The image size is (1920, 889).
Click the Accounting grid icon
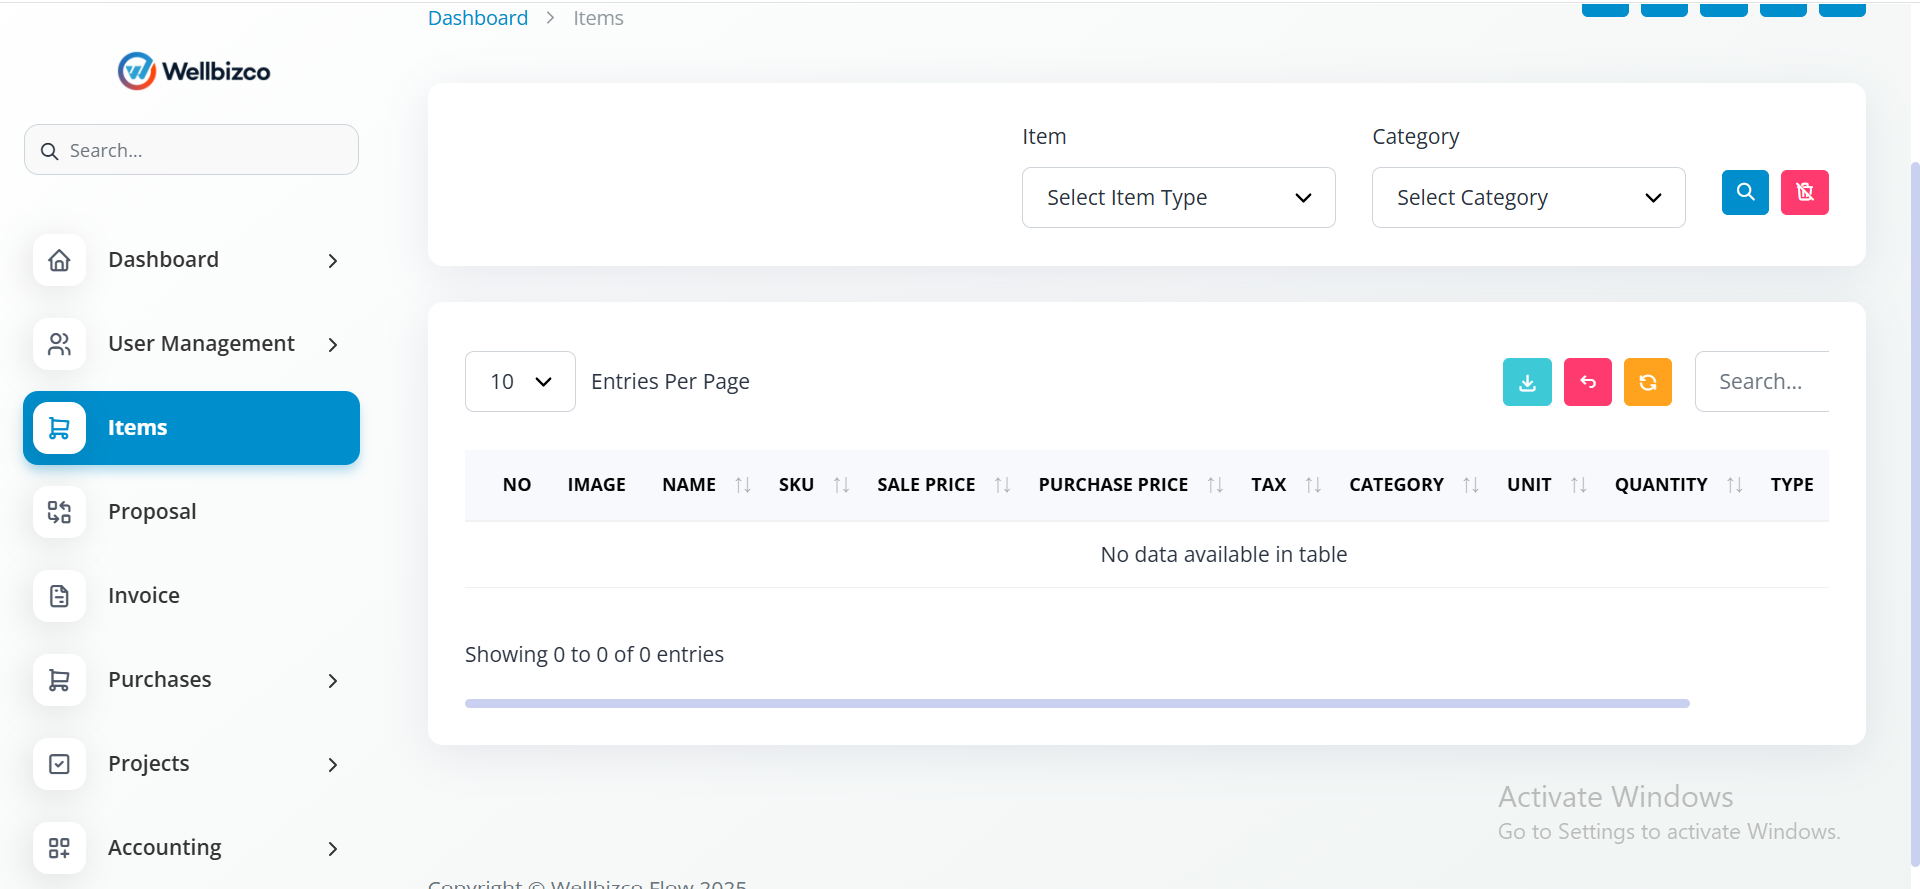click(x=59, y=848)
